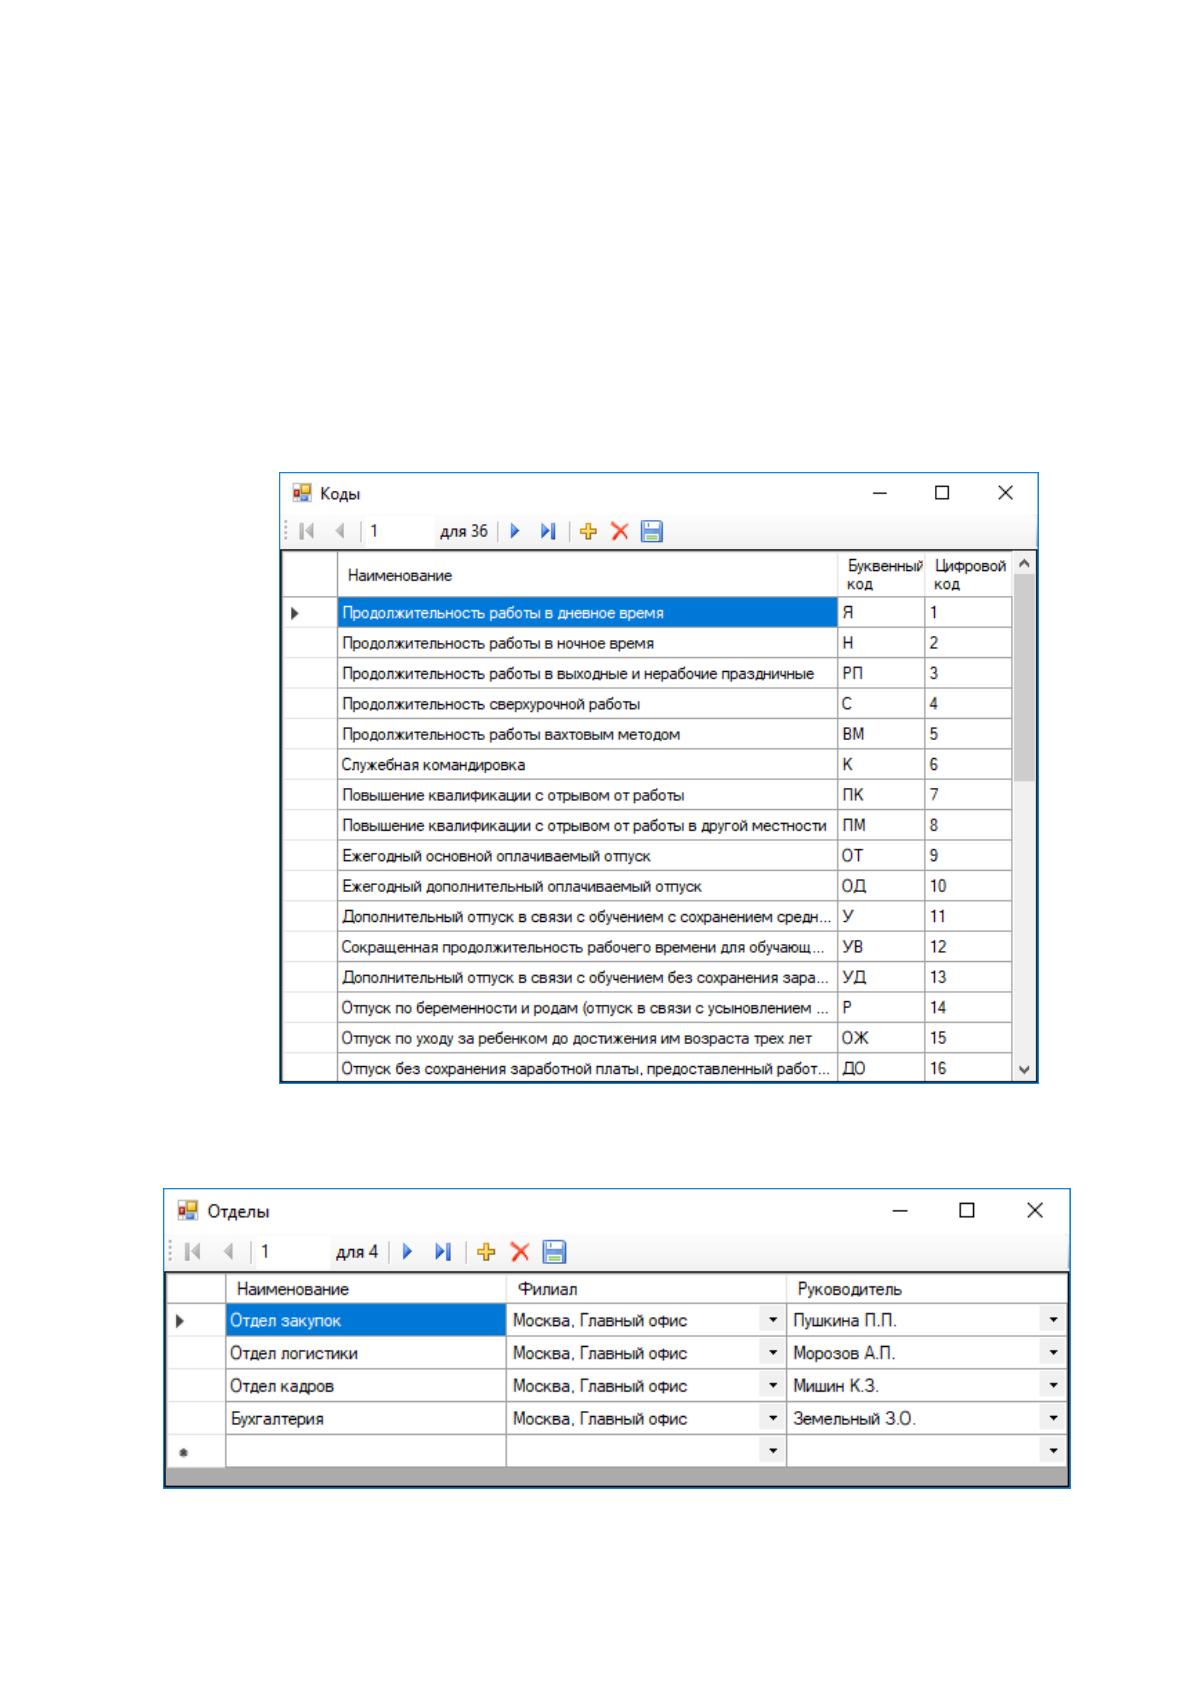
Task: Click the Буквенный код column header
Action: click(x=881, y=575)
